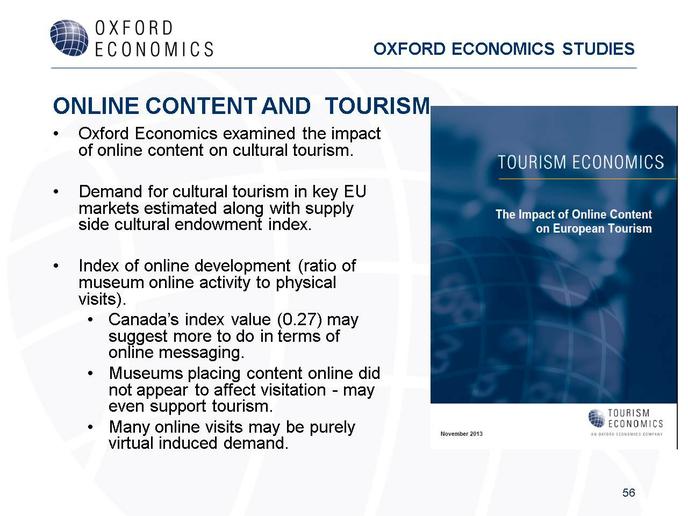Click the report cover thumbnail image

(554, 277)
